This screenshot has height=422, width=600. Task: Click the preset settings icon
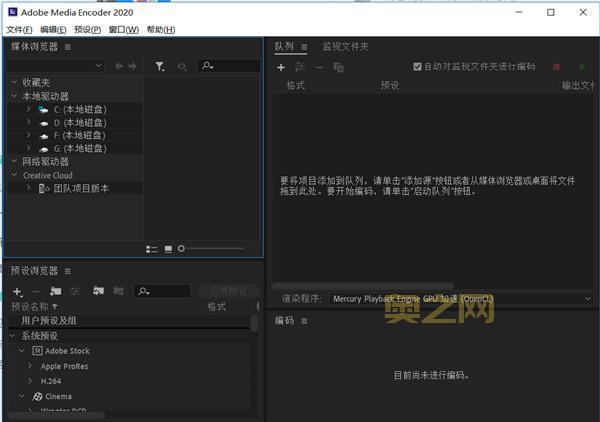coord(75,292)
